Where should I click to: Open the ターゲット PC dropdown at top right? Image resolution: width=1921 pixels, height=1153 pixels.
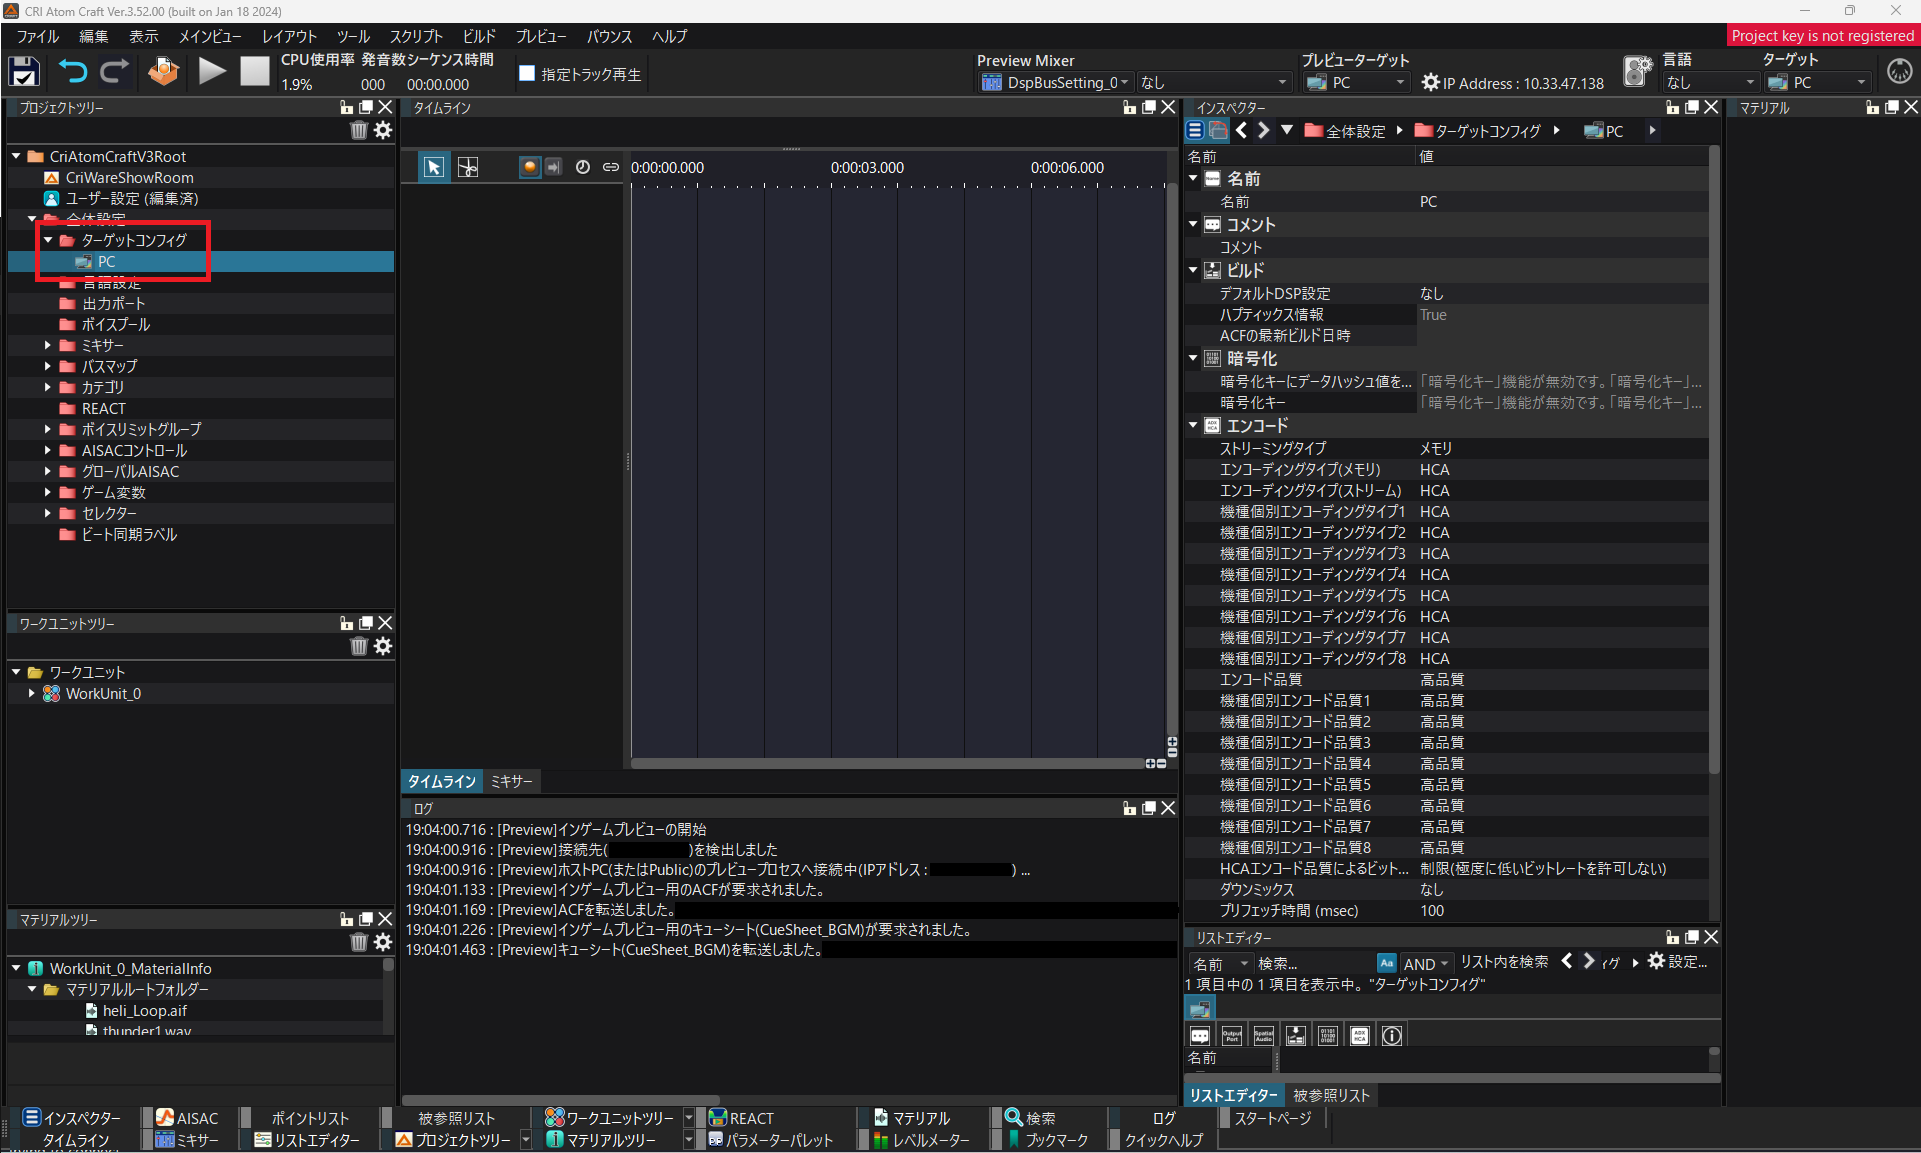point(1817,83)
